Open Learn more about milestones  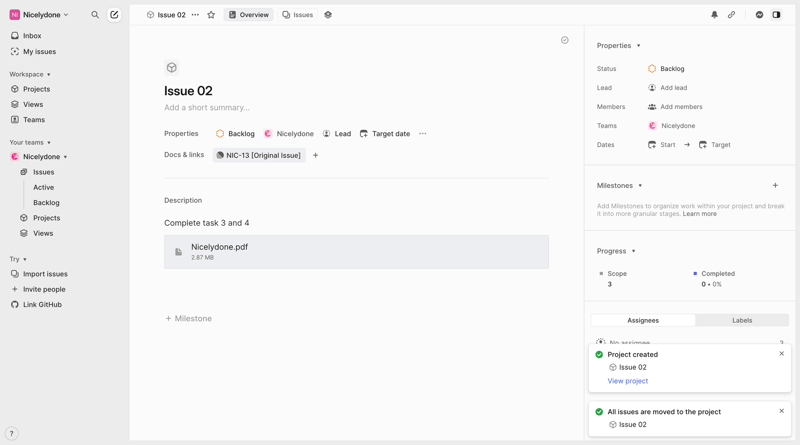pos(699,214)
